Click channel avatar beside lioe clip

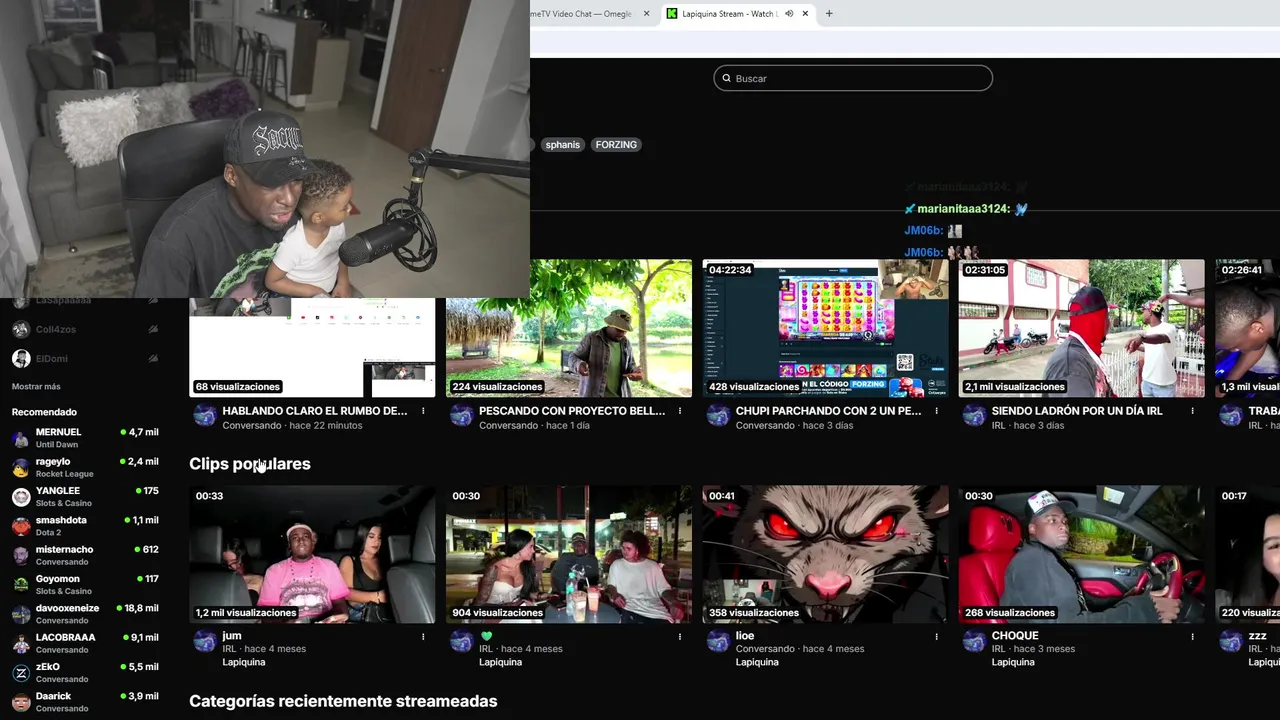click(x=718, y=641)
